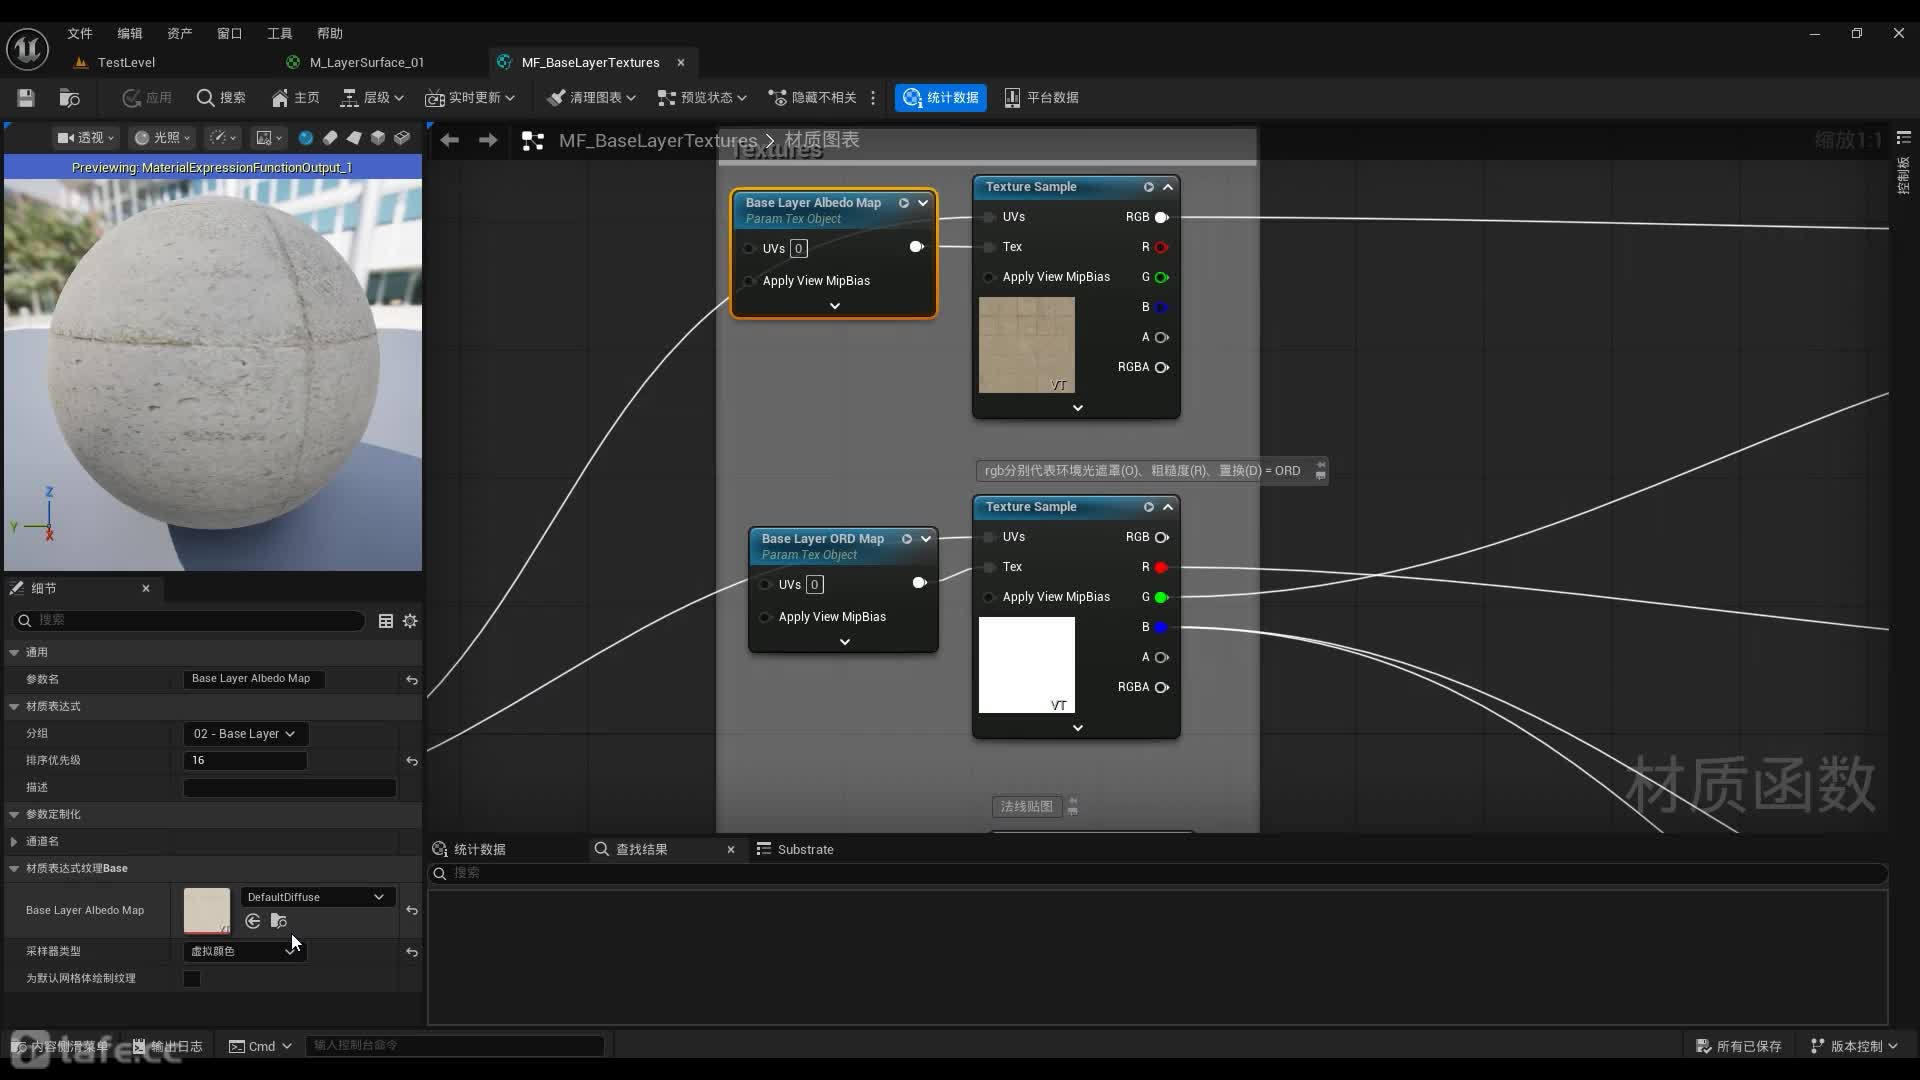Open the 02 - Base Layer group dropdown
1920x1080 pixels.
tap(245, 734)
